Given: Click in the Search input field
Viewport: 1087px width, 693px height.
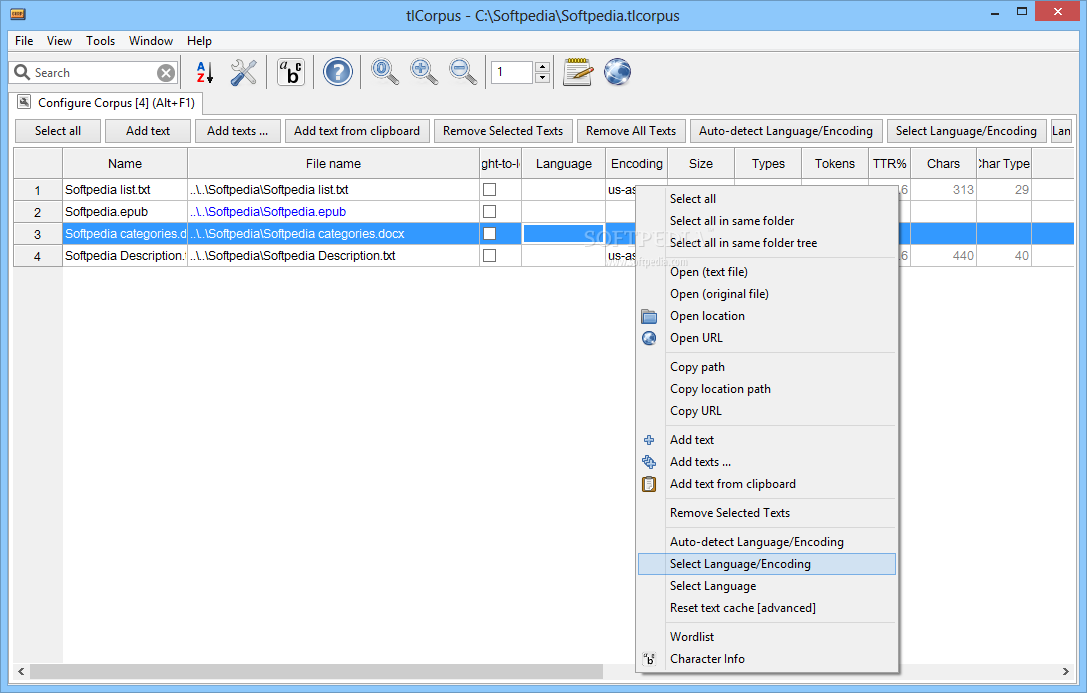Looking at the screenshot, I should click(94, 73).
